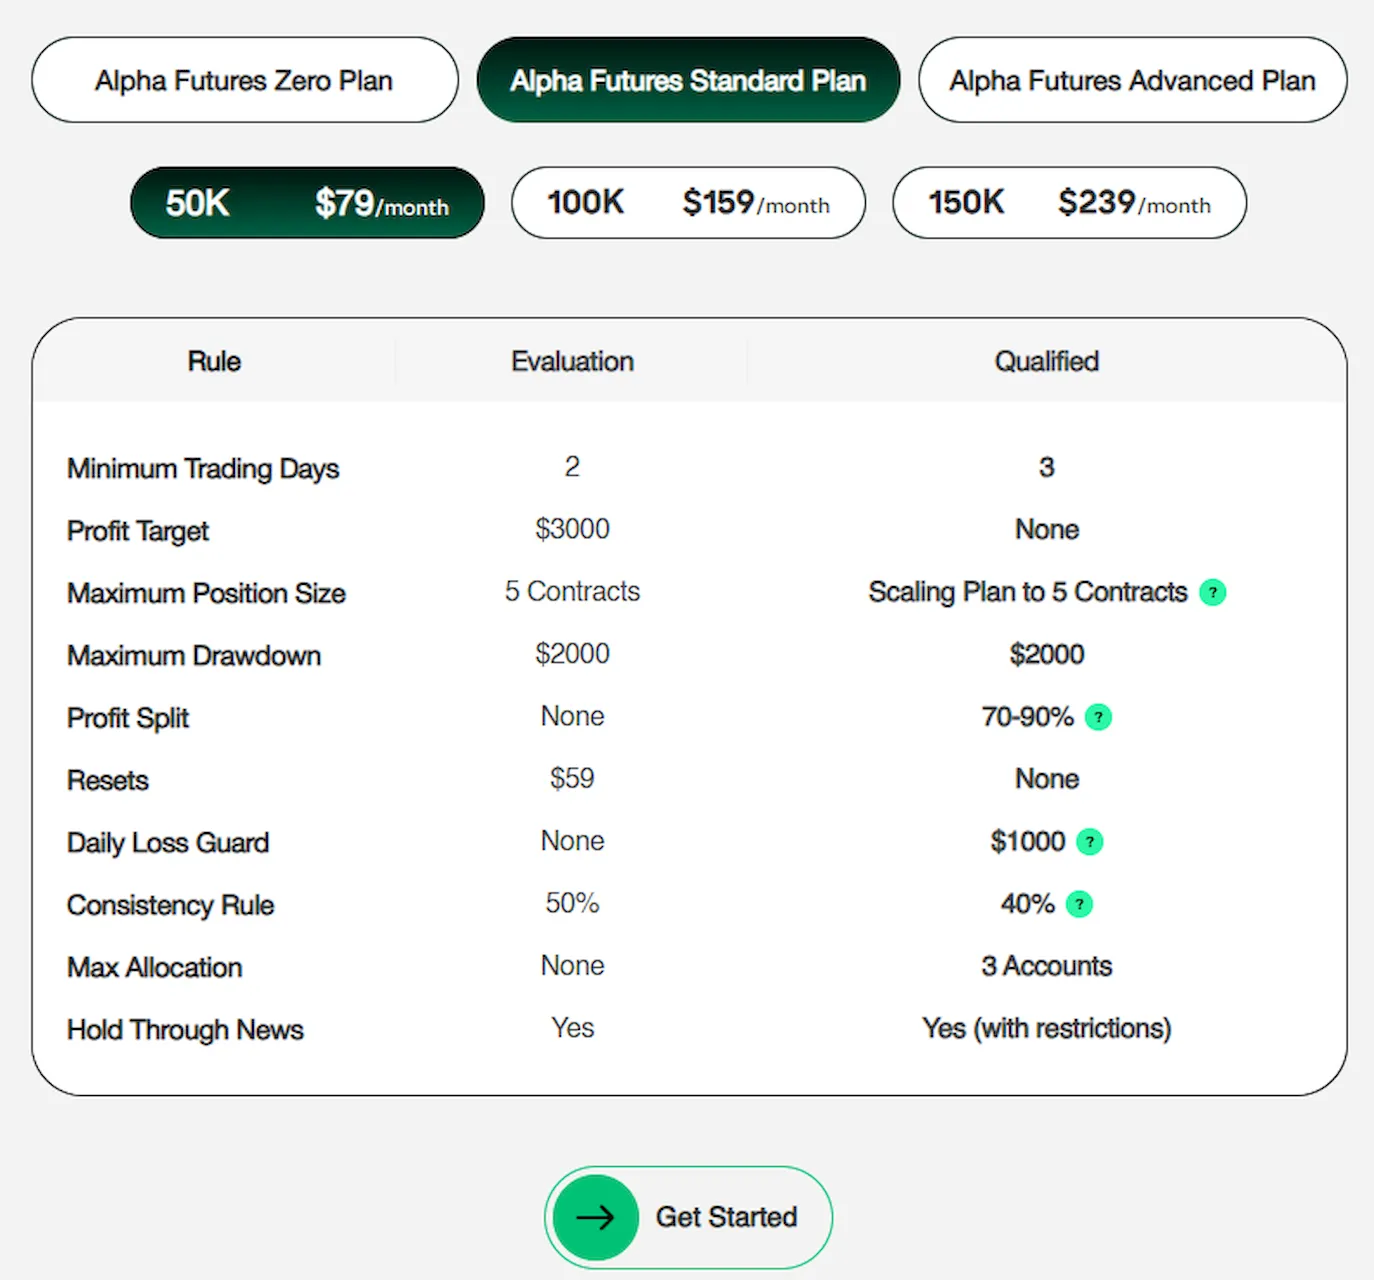Click the green circle in the Get Started button

[x=594, y=1217]
